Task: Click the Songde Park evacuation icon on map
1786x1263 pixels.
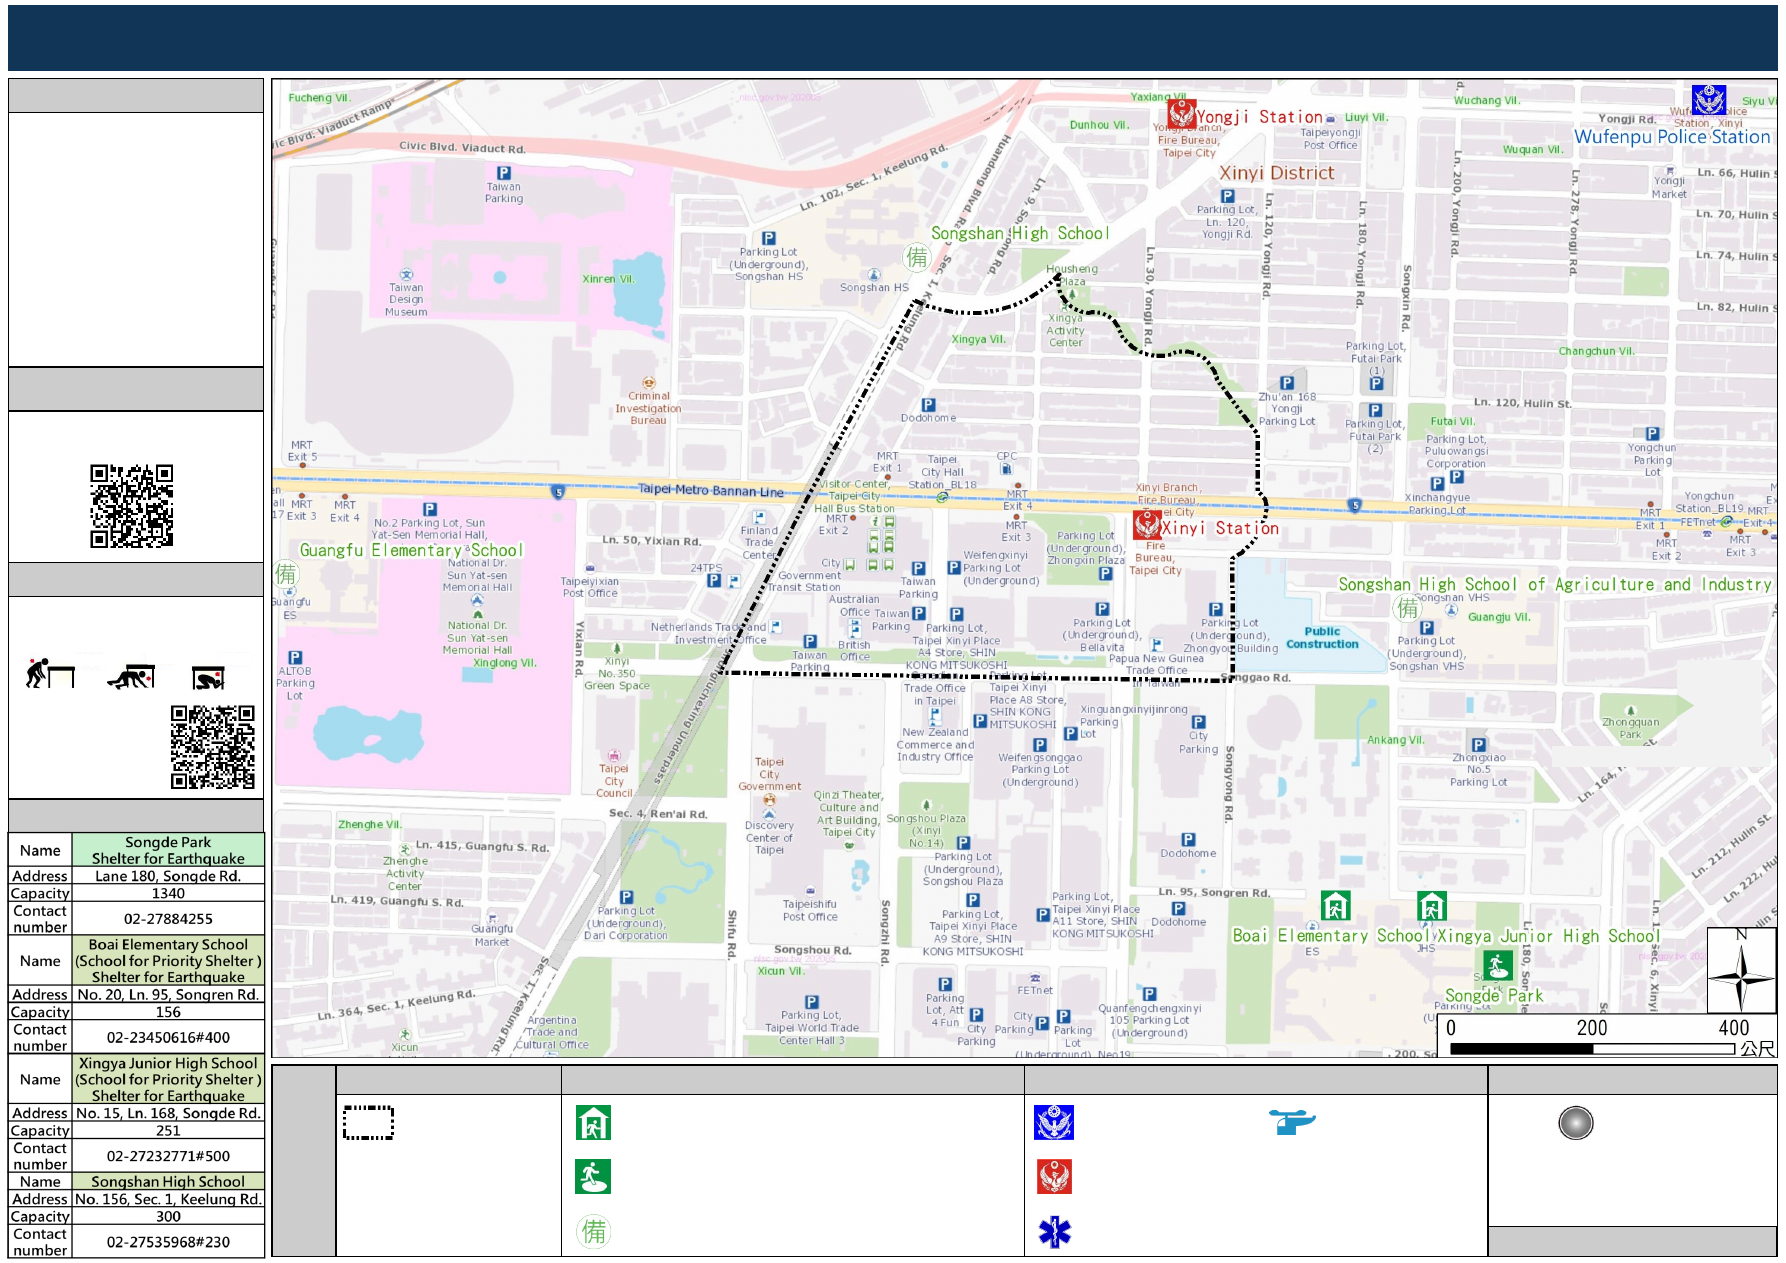Action: (1497, 965)
